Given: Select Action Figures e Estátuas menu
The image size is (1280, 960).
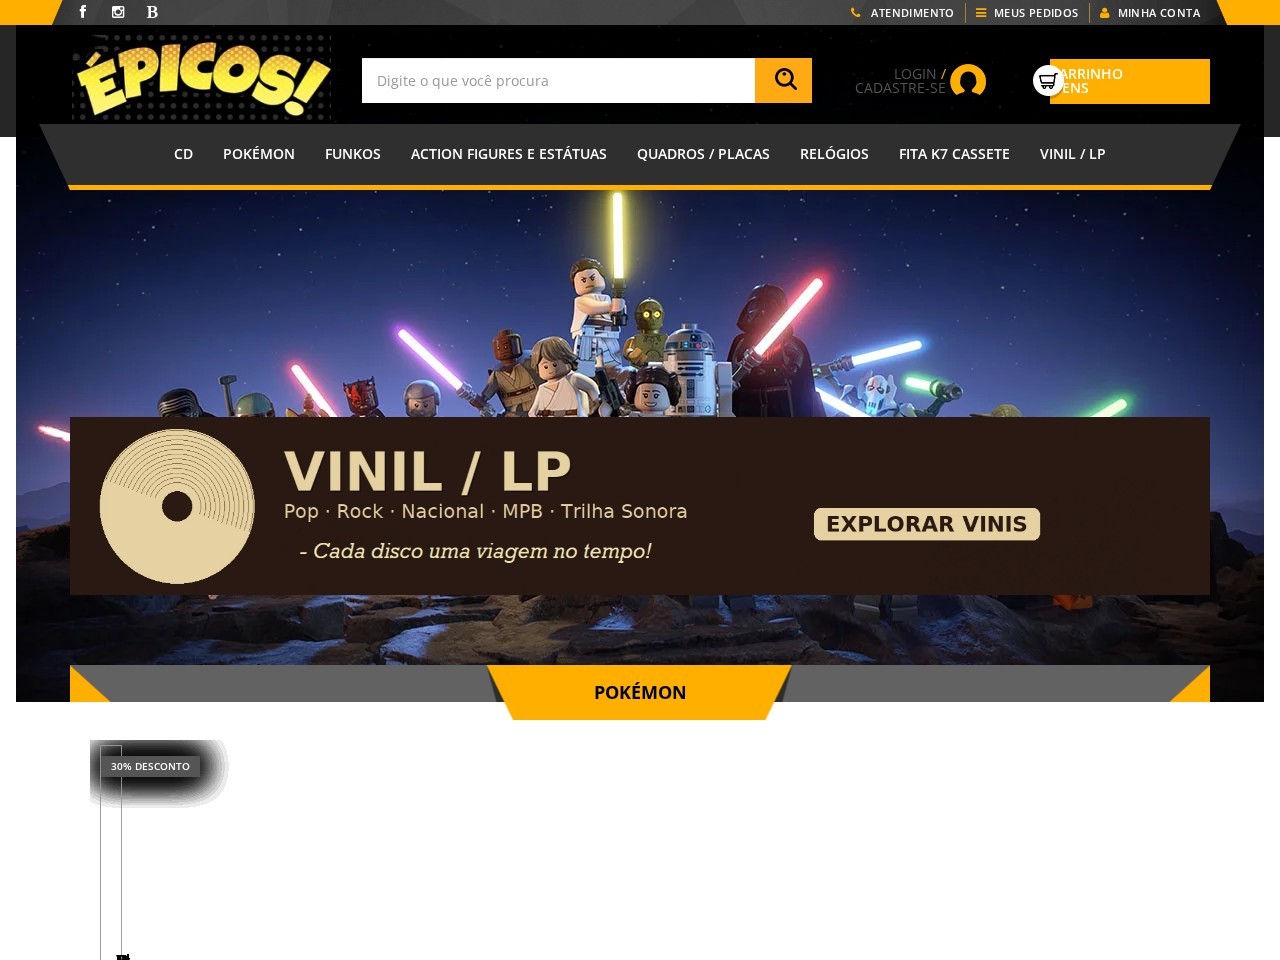Looking at the screenshot, I should coord(509,154).
